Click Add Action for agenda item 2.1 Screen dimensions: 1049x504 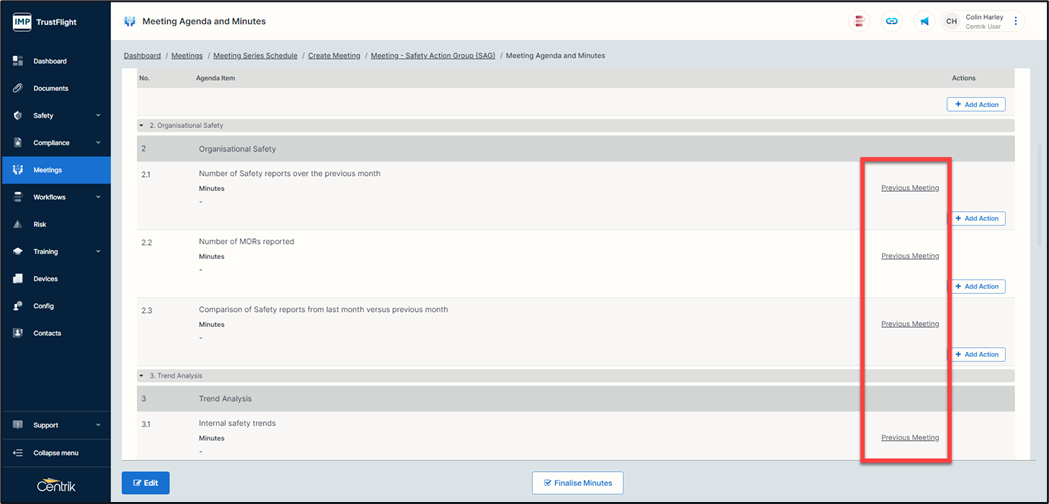[976, 218]
